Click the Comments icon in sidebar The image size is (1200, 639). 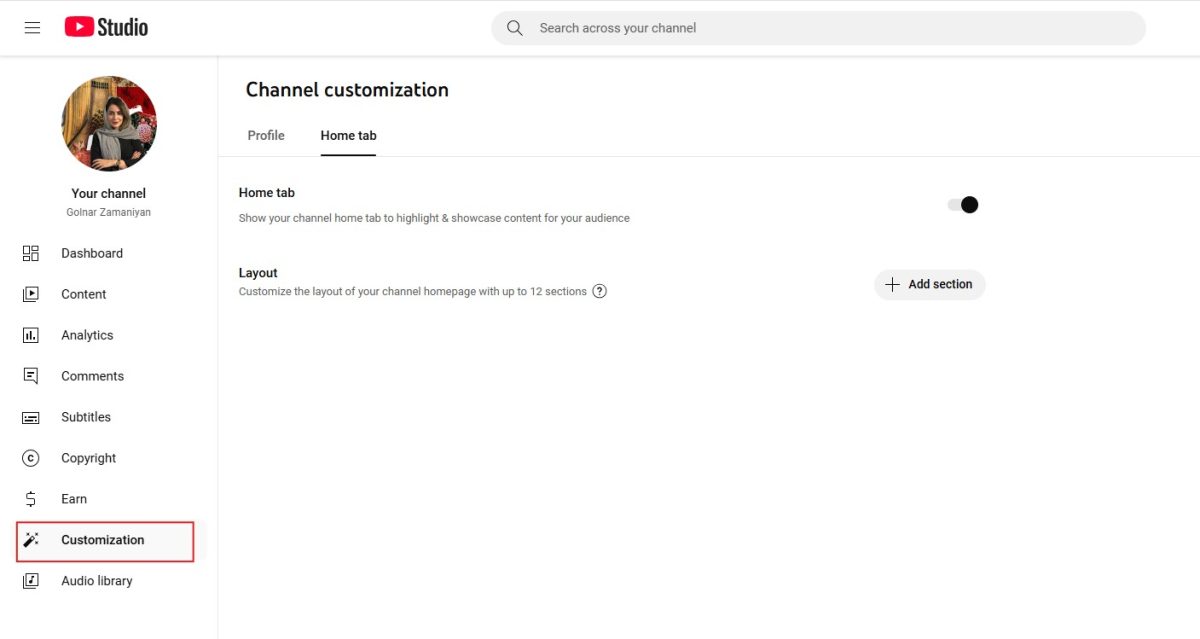31,376
